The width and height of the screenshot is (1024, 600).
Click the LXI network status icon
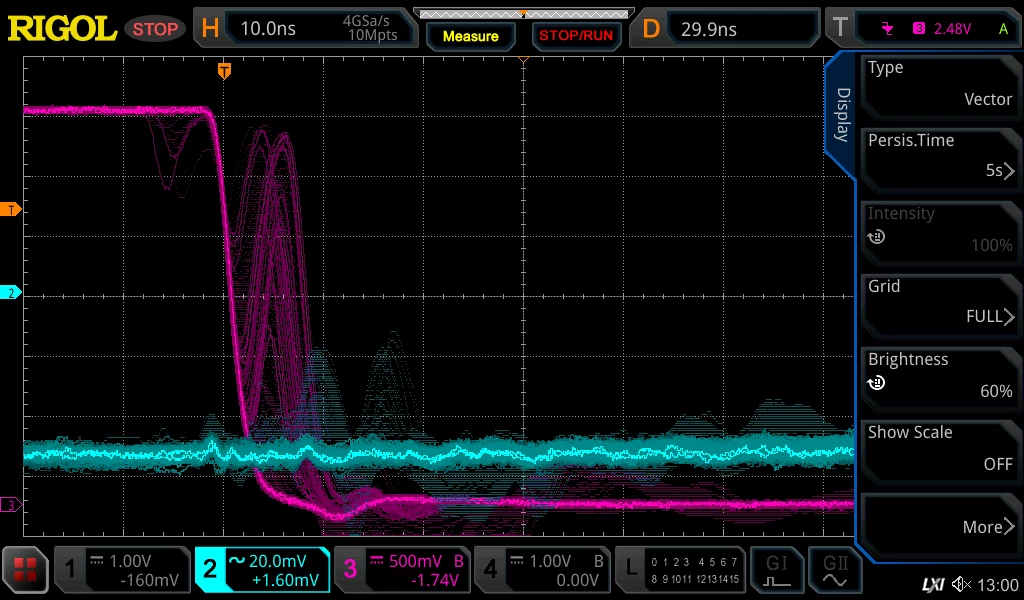tap(933, 584)
